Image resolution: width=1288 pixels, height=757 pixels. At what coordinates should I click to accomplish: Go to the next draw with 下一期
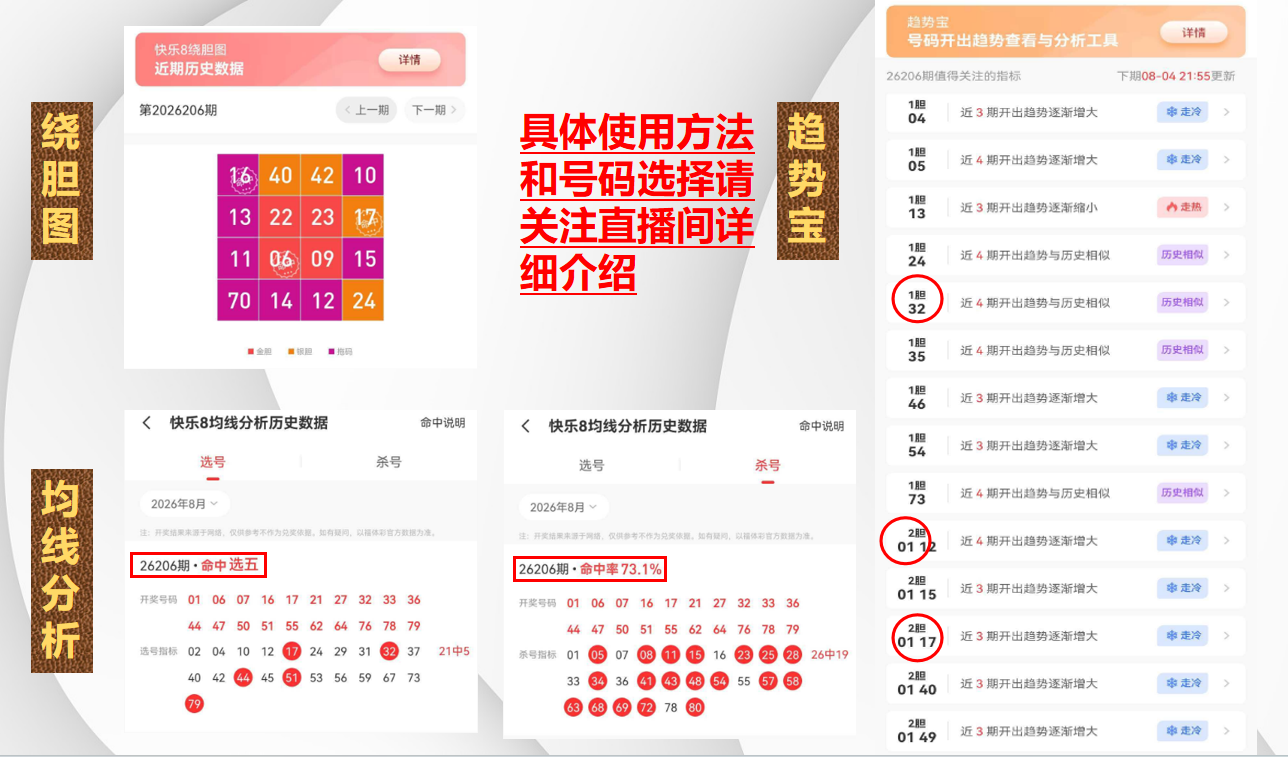tap(434, 110)
